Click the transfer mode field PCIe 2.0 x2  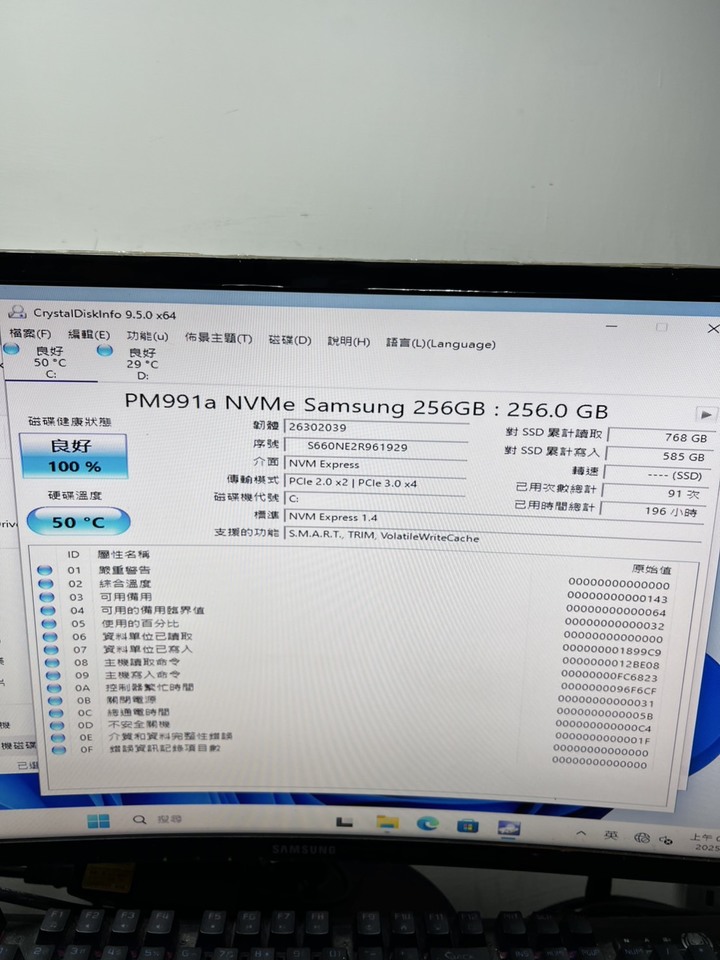coord(374,482)
